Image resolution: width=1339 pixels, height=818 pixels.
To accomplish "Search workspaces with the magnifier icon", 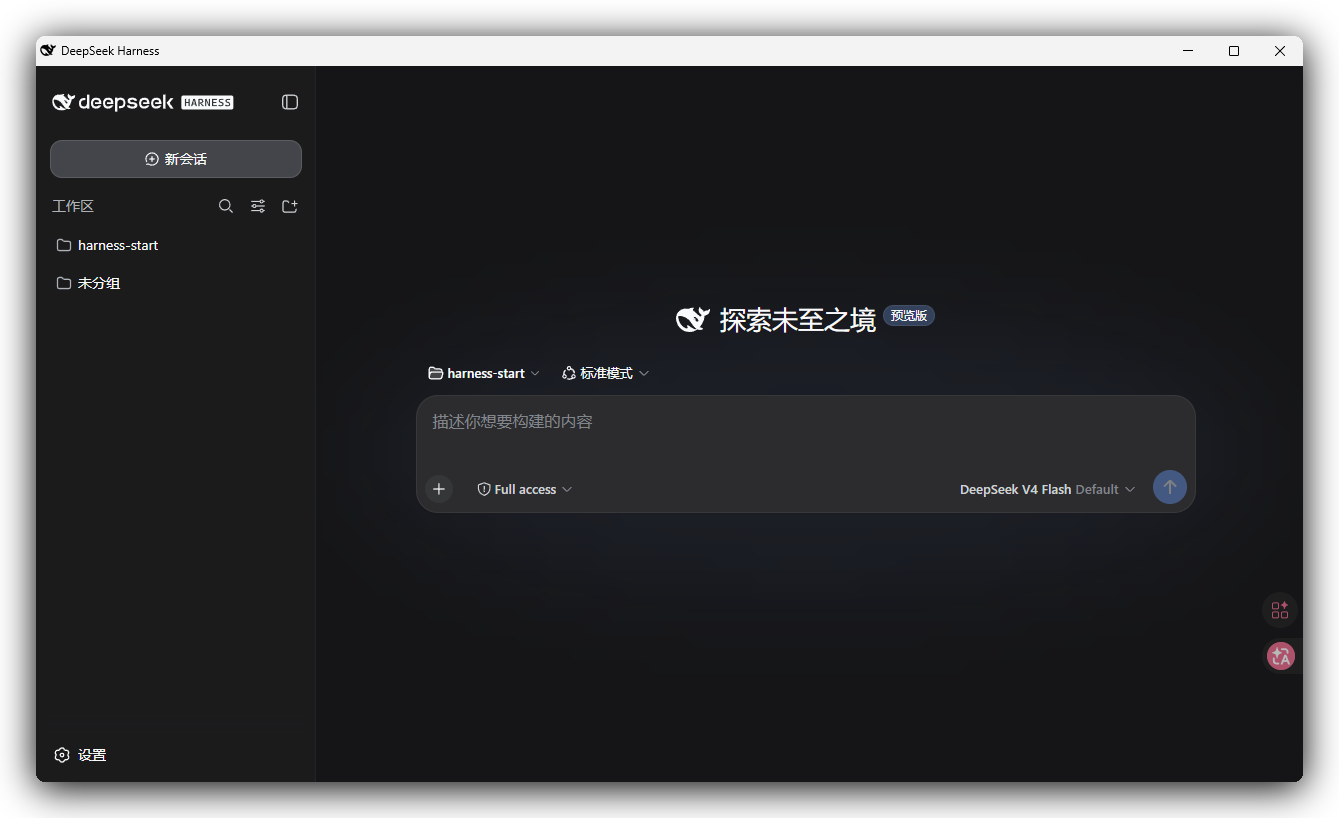I will [x=226, y=206].
